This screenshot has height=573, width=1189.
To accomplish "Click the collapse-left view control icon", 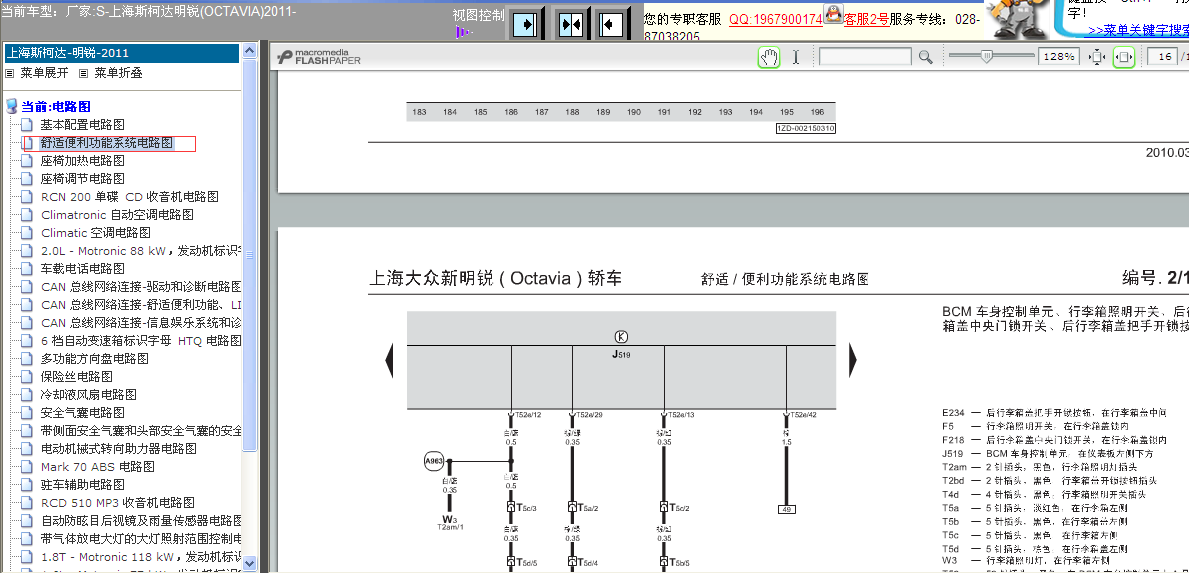I will click(609, 24).
